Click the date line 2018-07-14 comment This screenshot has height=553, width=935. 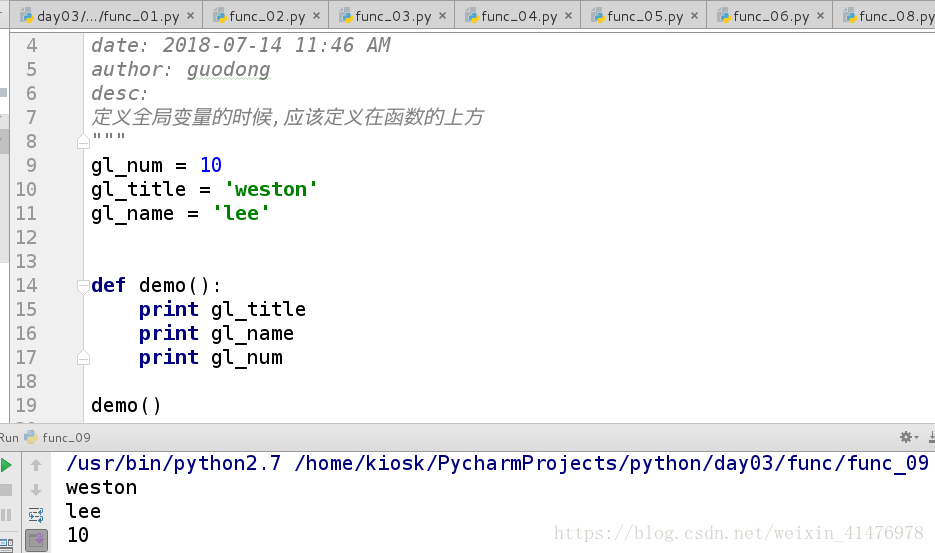tap(241, 45)
